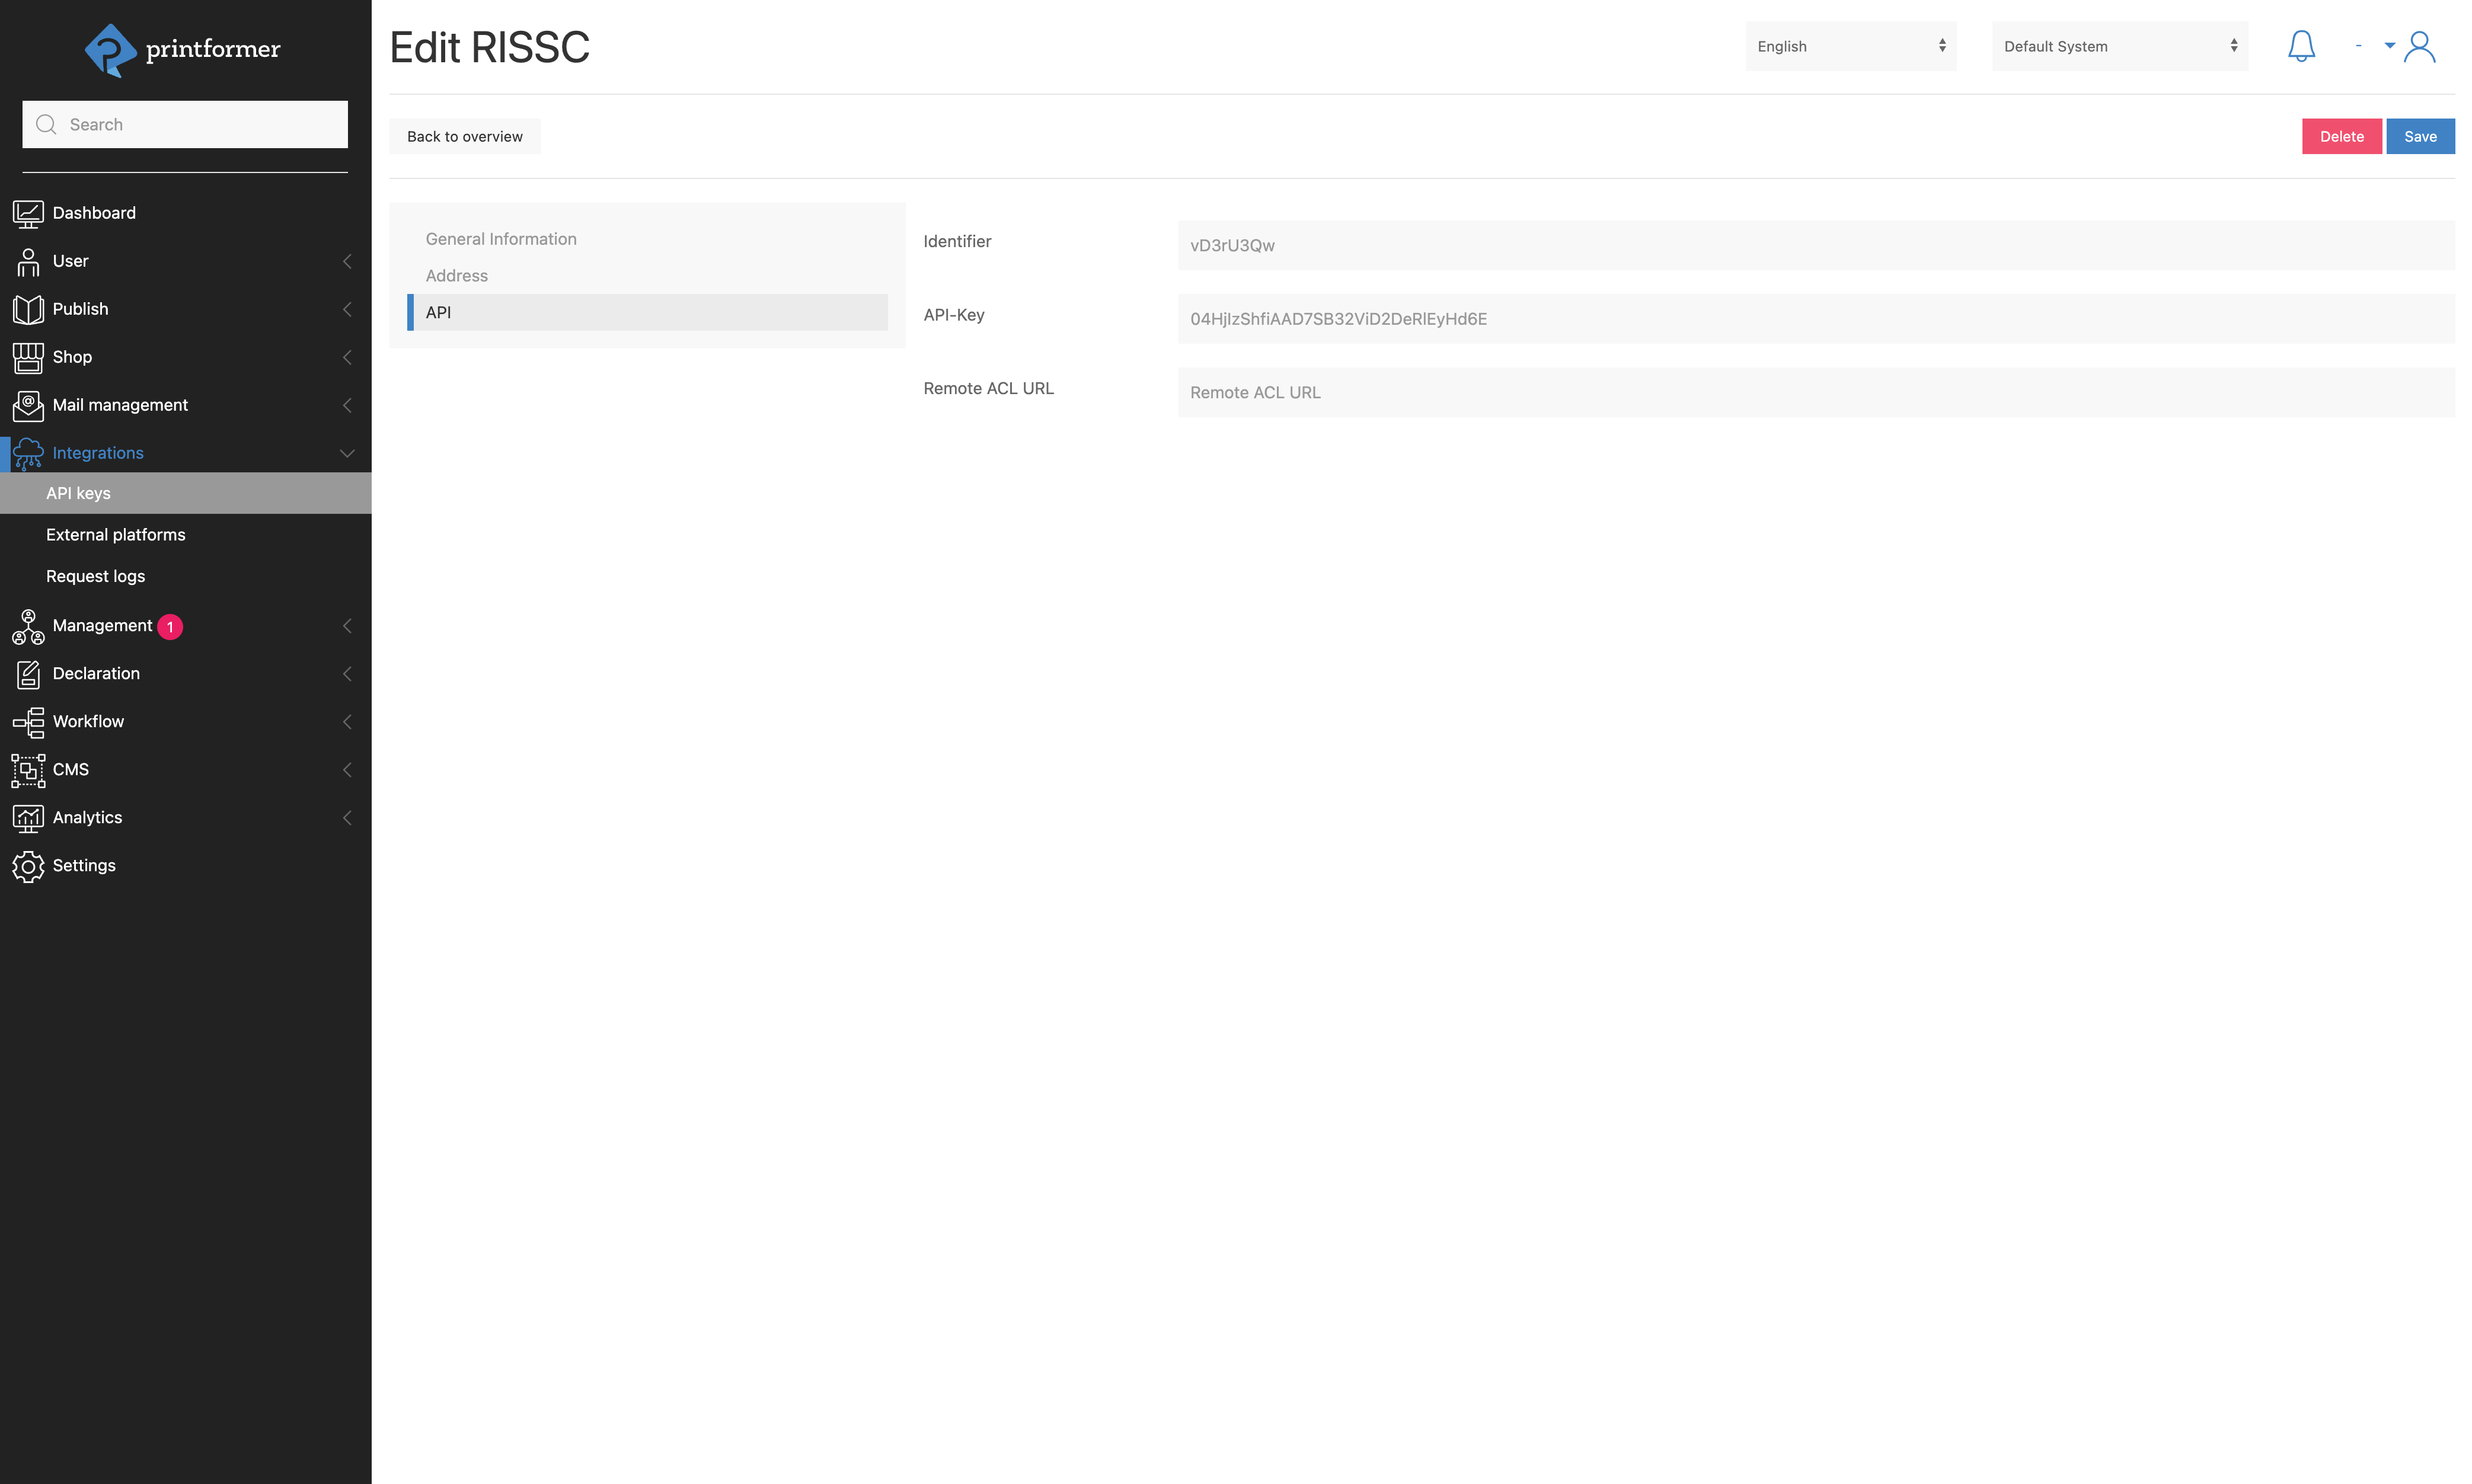Click the Publish book icon
Viewport: 2472px width, 1484px height.
[28, 309]
